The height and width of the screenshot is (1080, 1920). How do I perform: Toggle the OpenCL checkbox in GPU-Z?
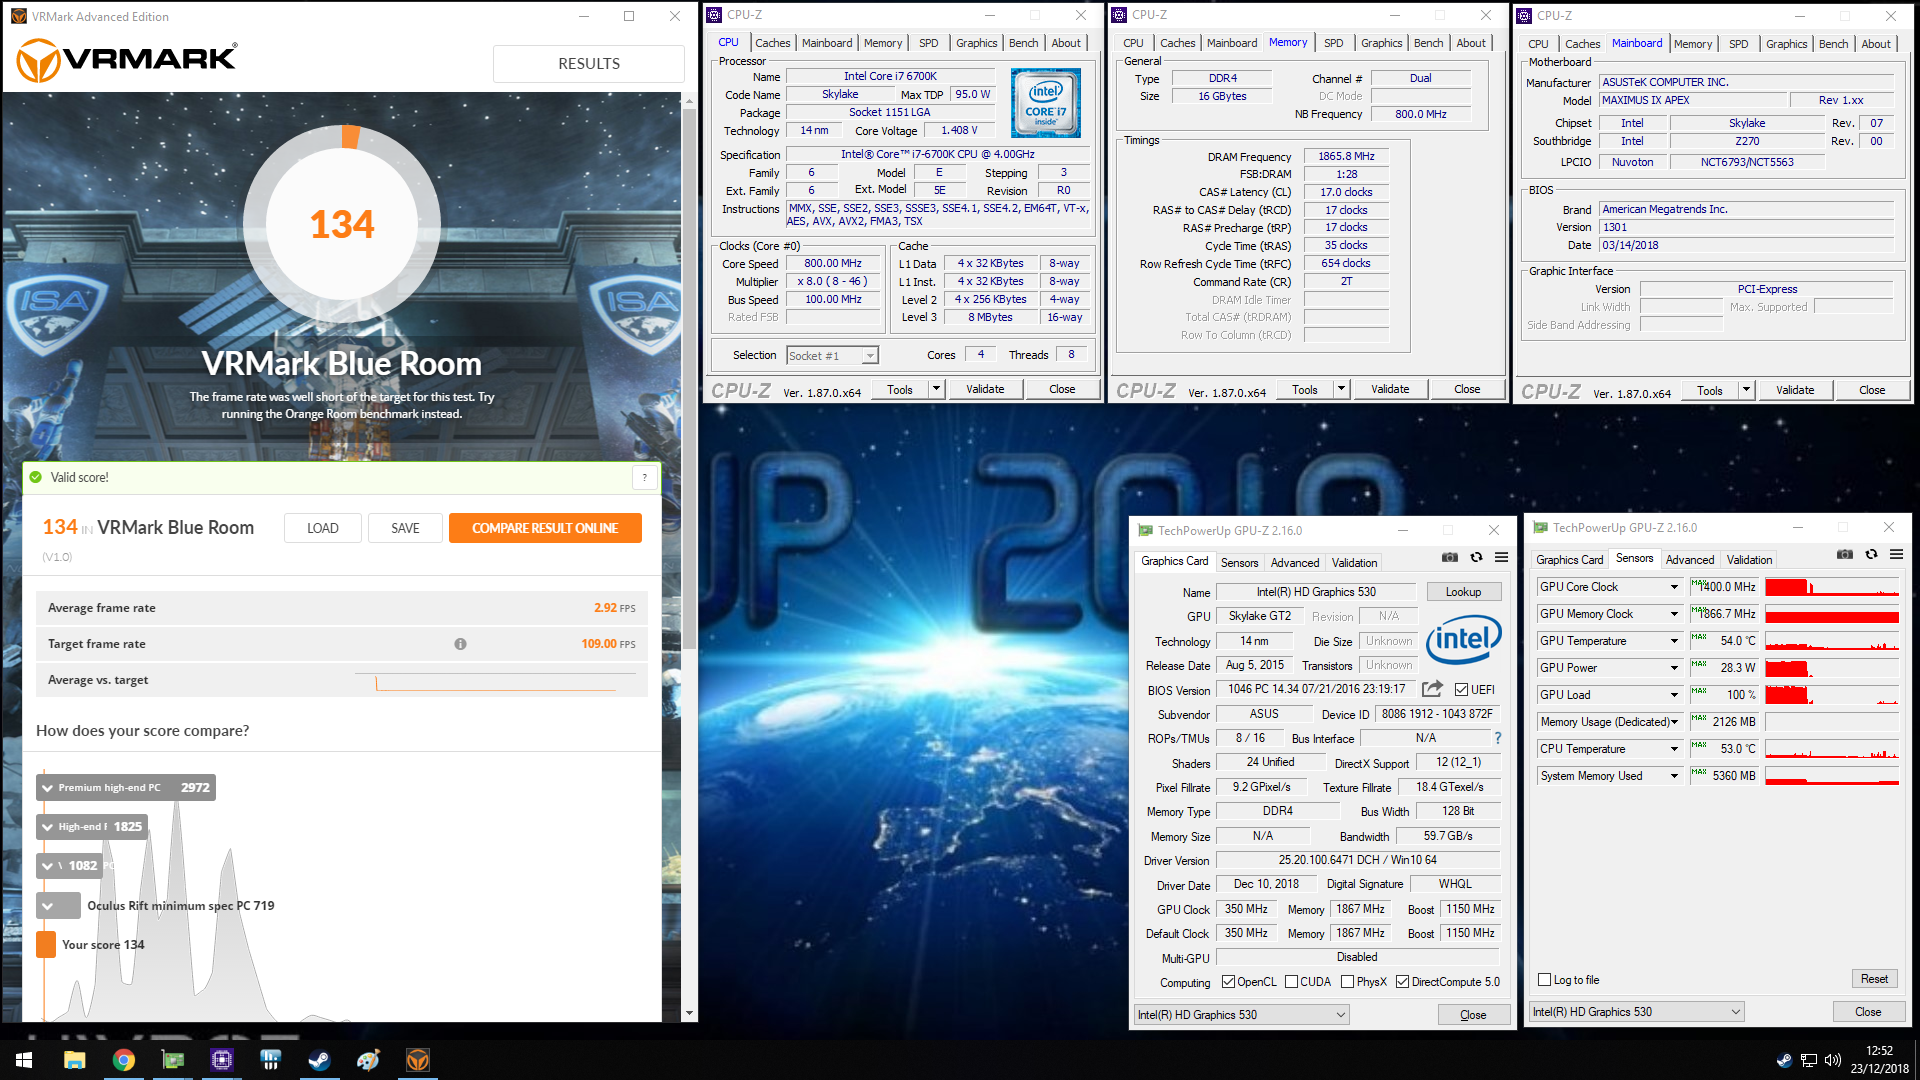(x=1228, y=981)
